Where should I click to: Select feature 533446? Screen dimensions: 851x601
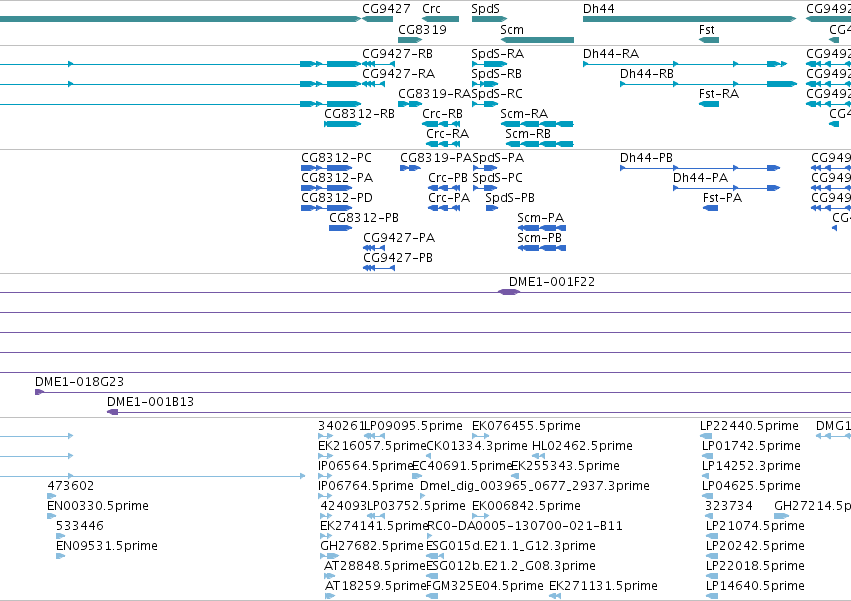[60, 536]
